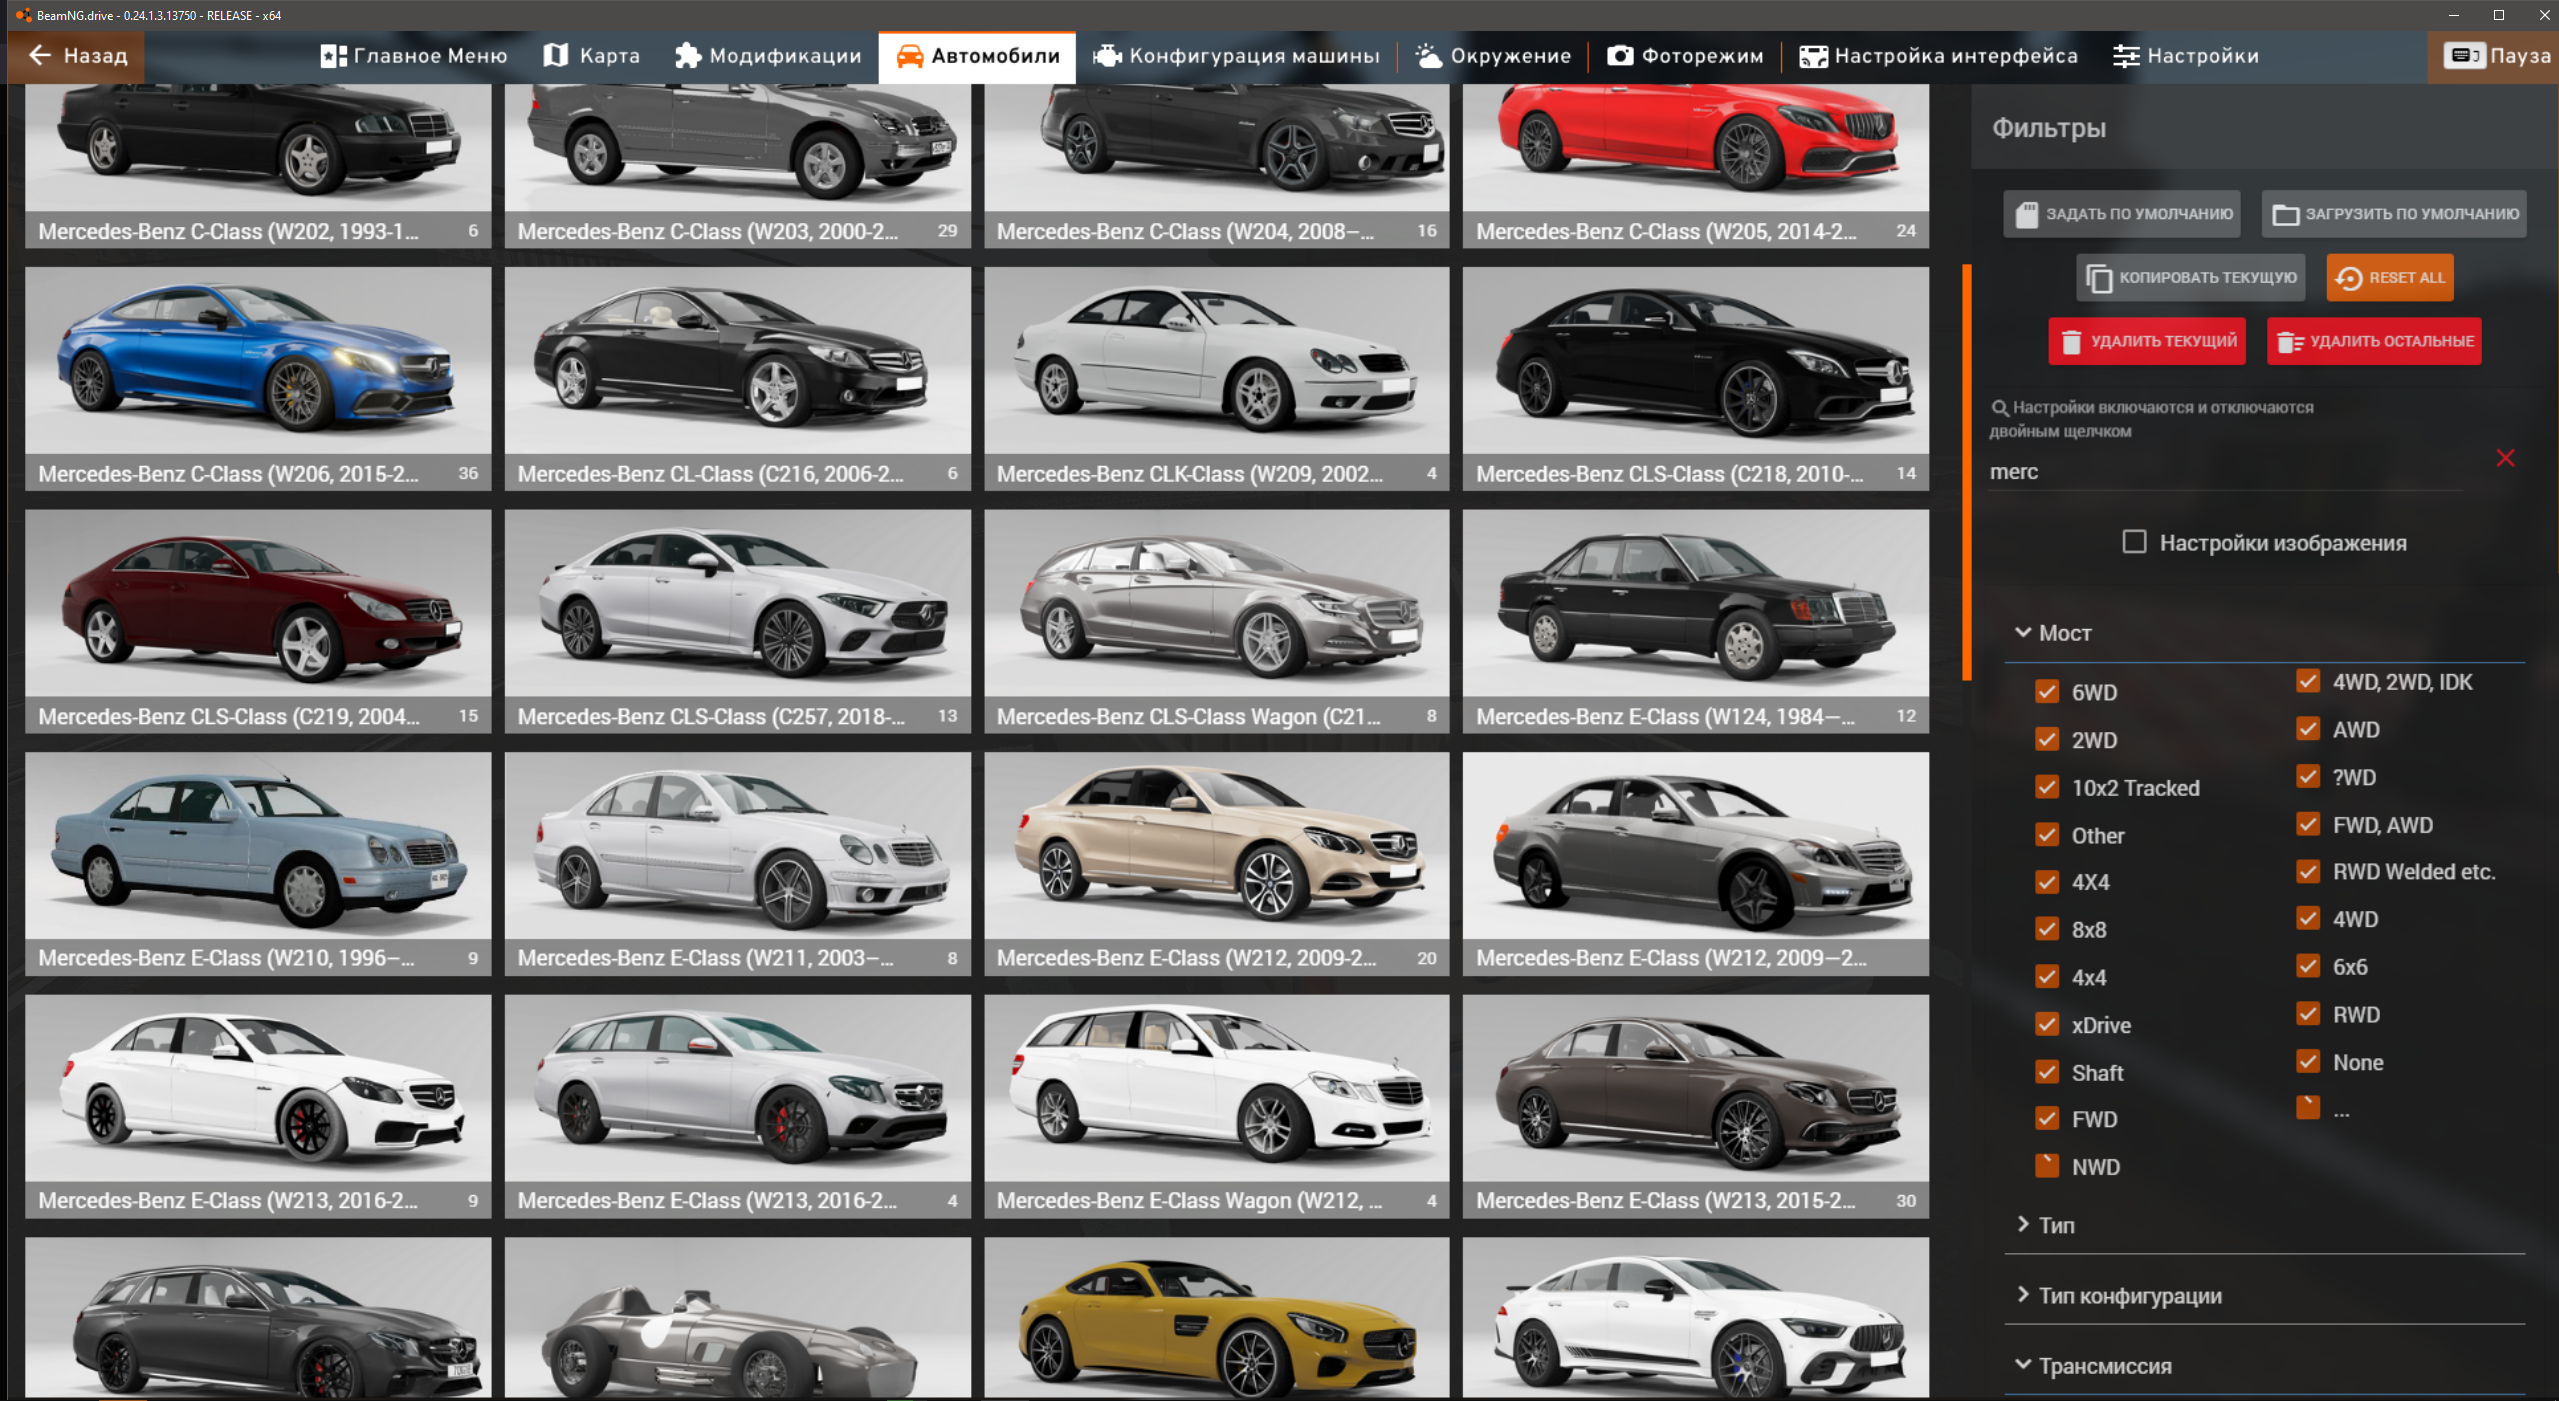Select the blue Mercedes-Benz C-Class W206
Viewport: 2559px width, 1401px height.
click(x=258, y=378)
